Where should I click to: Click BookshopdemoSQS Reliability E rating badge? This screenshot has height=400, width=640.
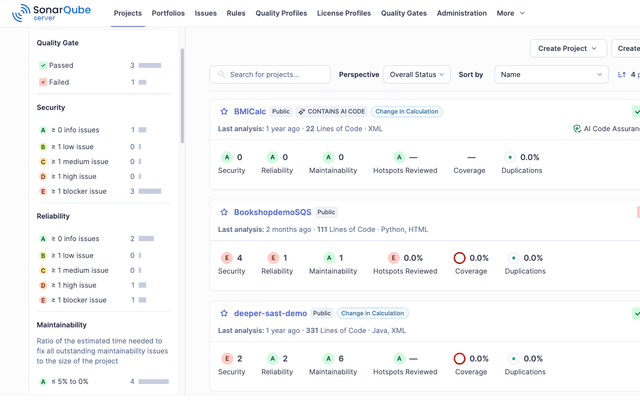pos(273,258)
